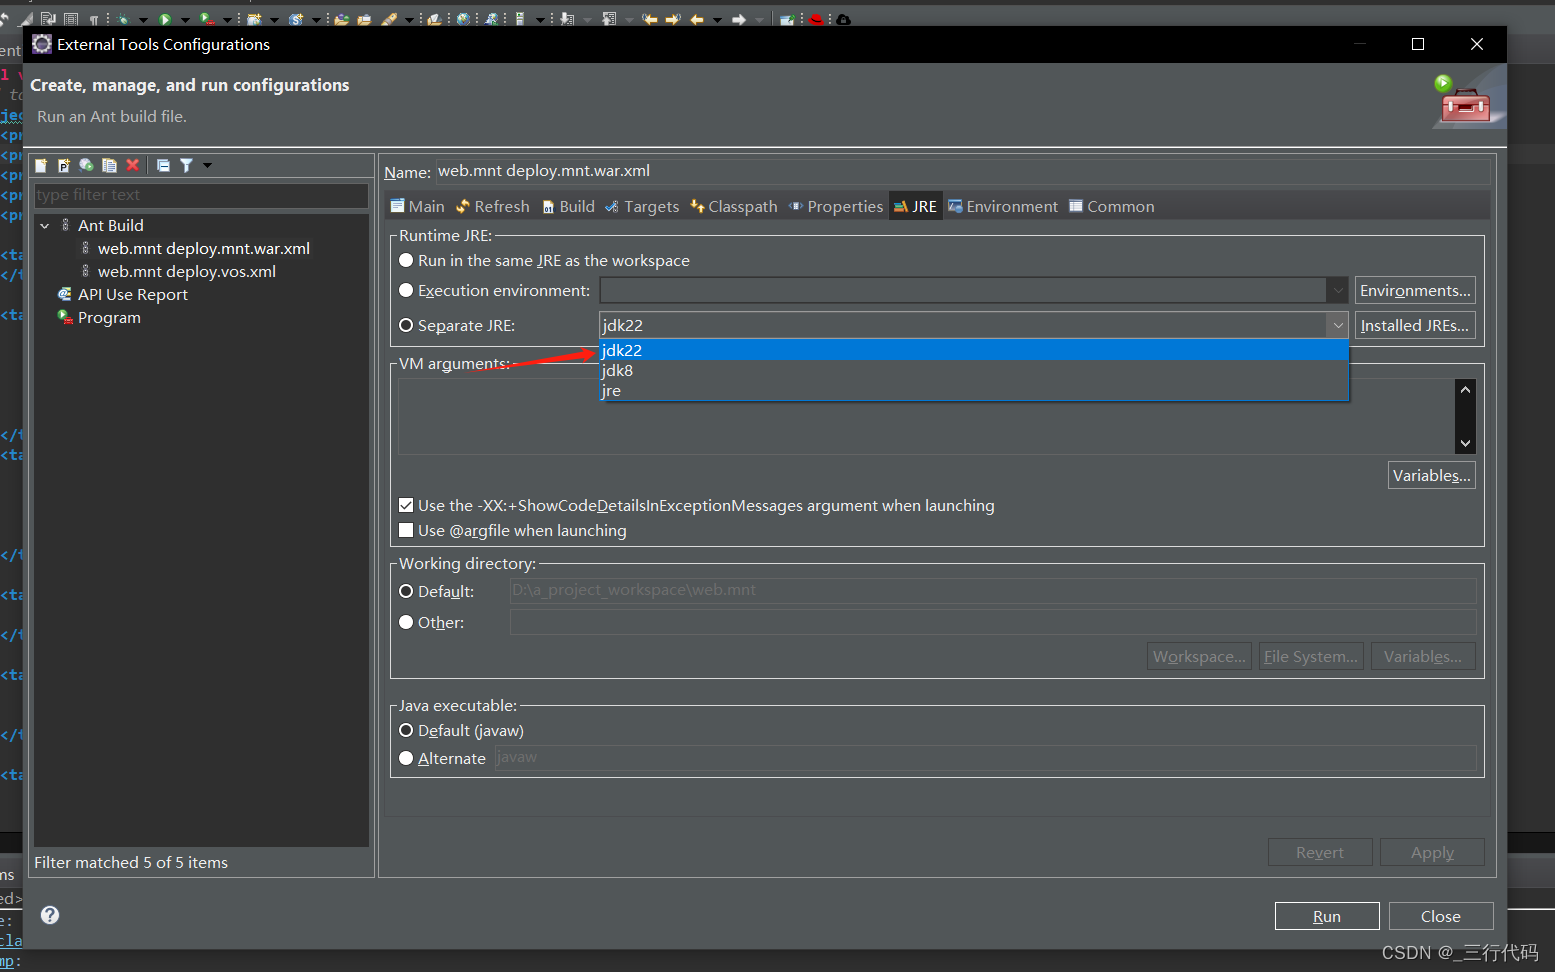Image resolution: width=1555 pixels, height=972 pixels.
Task: Click the red hat icon in Eclipse toolbar
Action: (816, 19)
